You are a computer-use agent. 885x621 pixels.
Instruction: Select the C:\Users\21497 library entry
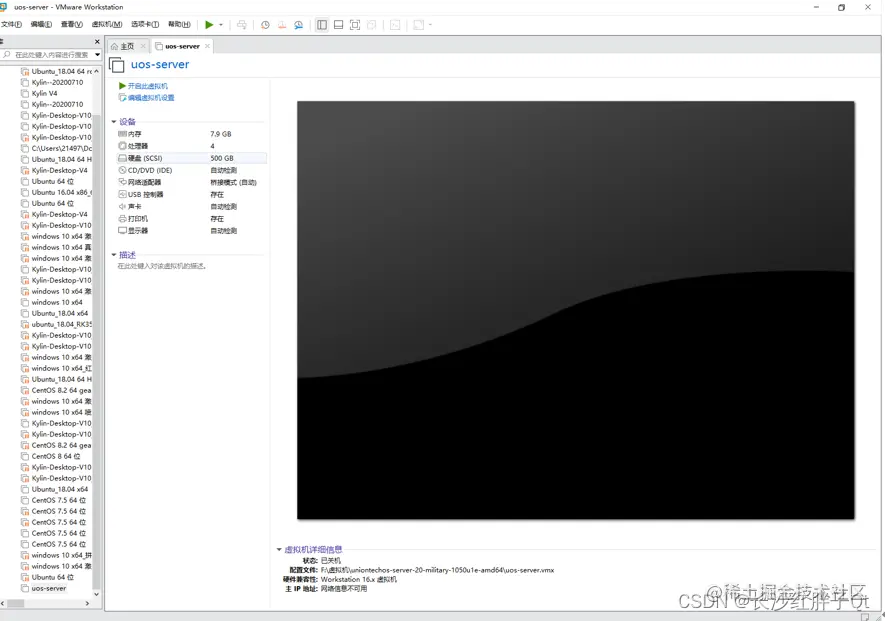(62, 148)
